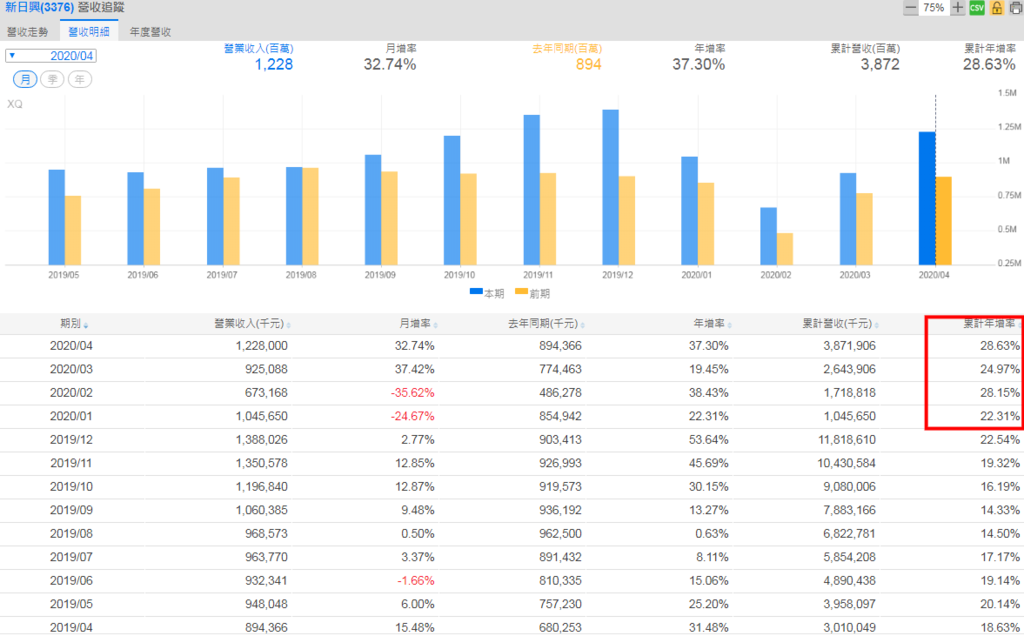Viewport: 1024px width, 636px height.
Task: Select the 2019/12 table row period
Action: coord(71,440)
